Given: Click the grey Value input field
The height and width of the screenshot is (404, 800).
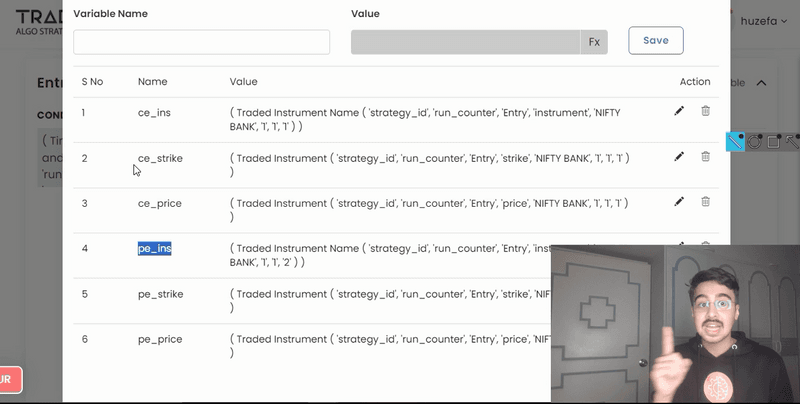Looking at the screenshot, I should coord(465,42).
